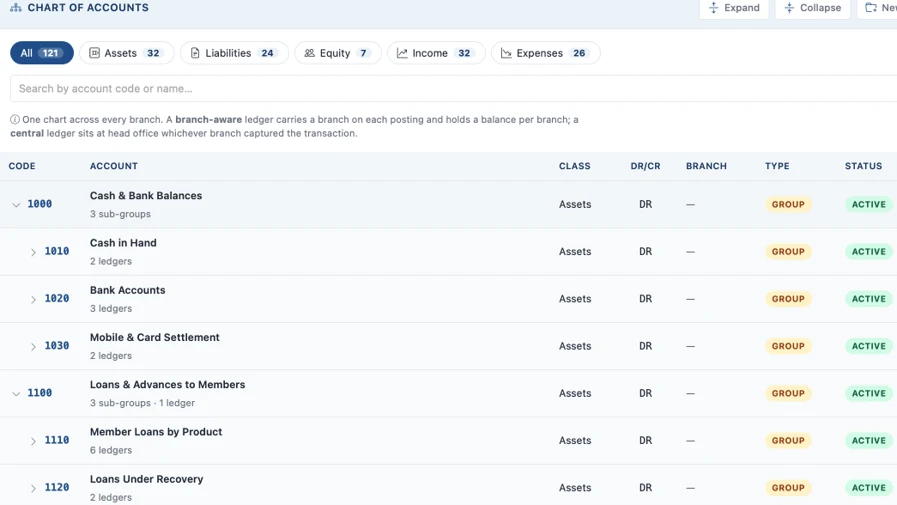The height and width of the screenshot is (505, 897).
Task: Click the TYPE column header
Action: pos(777,166)
